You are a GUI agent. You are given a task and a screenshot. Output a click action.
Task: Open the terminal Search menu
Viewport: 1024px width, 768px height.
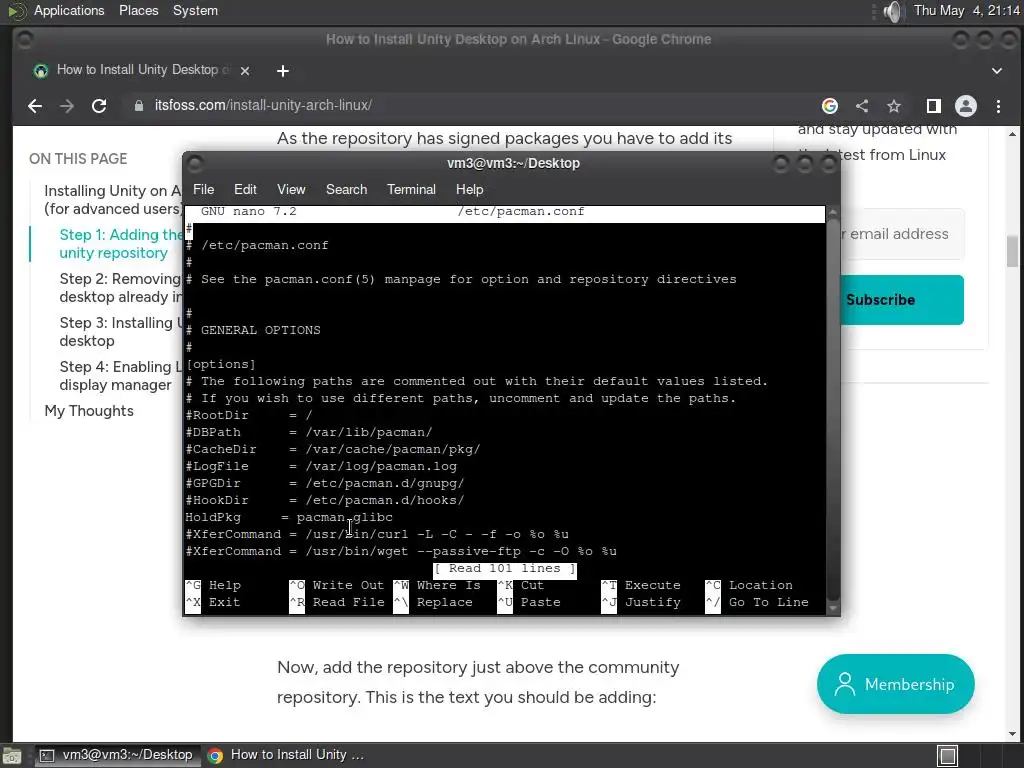(x=346, y=189)
